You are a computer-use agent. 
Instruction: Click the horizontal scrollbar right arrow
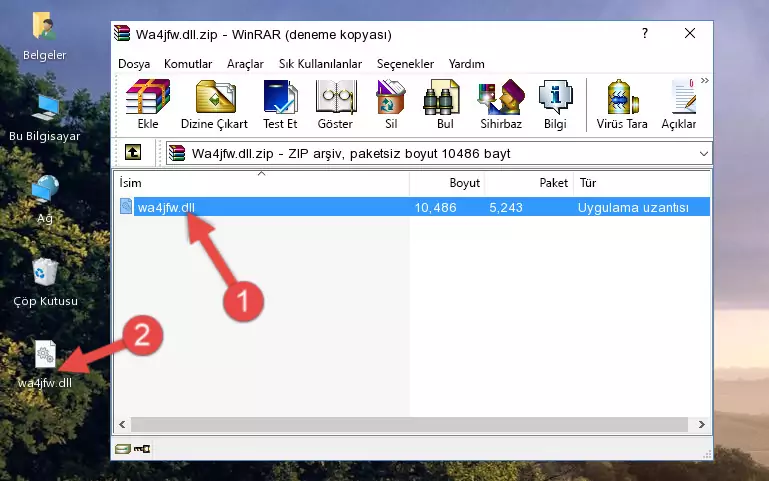pyautogui.click(x=702, y=424)
